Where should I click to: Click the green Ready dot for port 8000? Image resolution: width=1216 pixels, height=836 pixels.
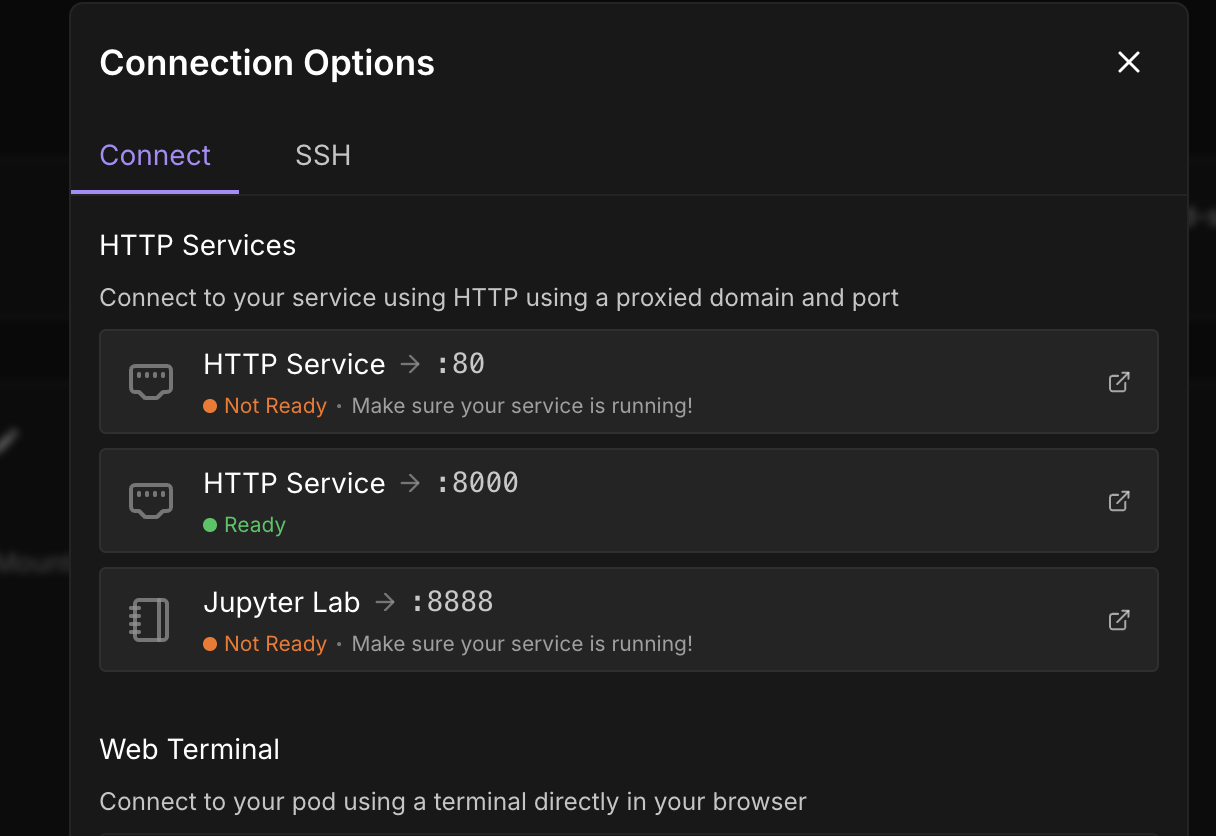click(209, 524)
